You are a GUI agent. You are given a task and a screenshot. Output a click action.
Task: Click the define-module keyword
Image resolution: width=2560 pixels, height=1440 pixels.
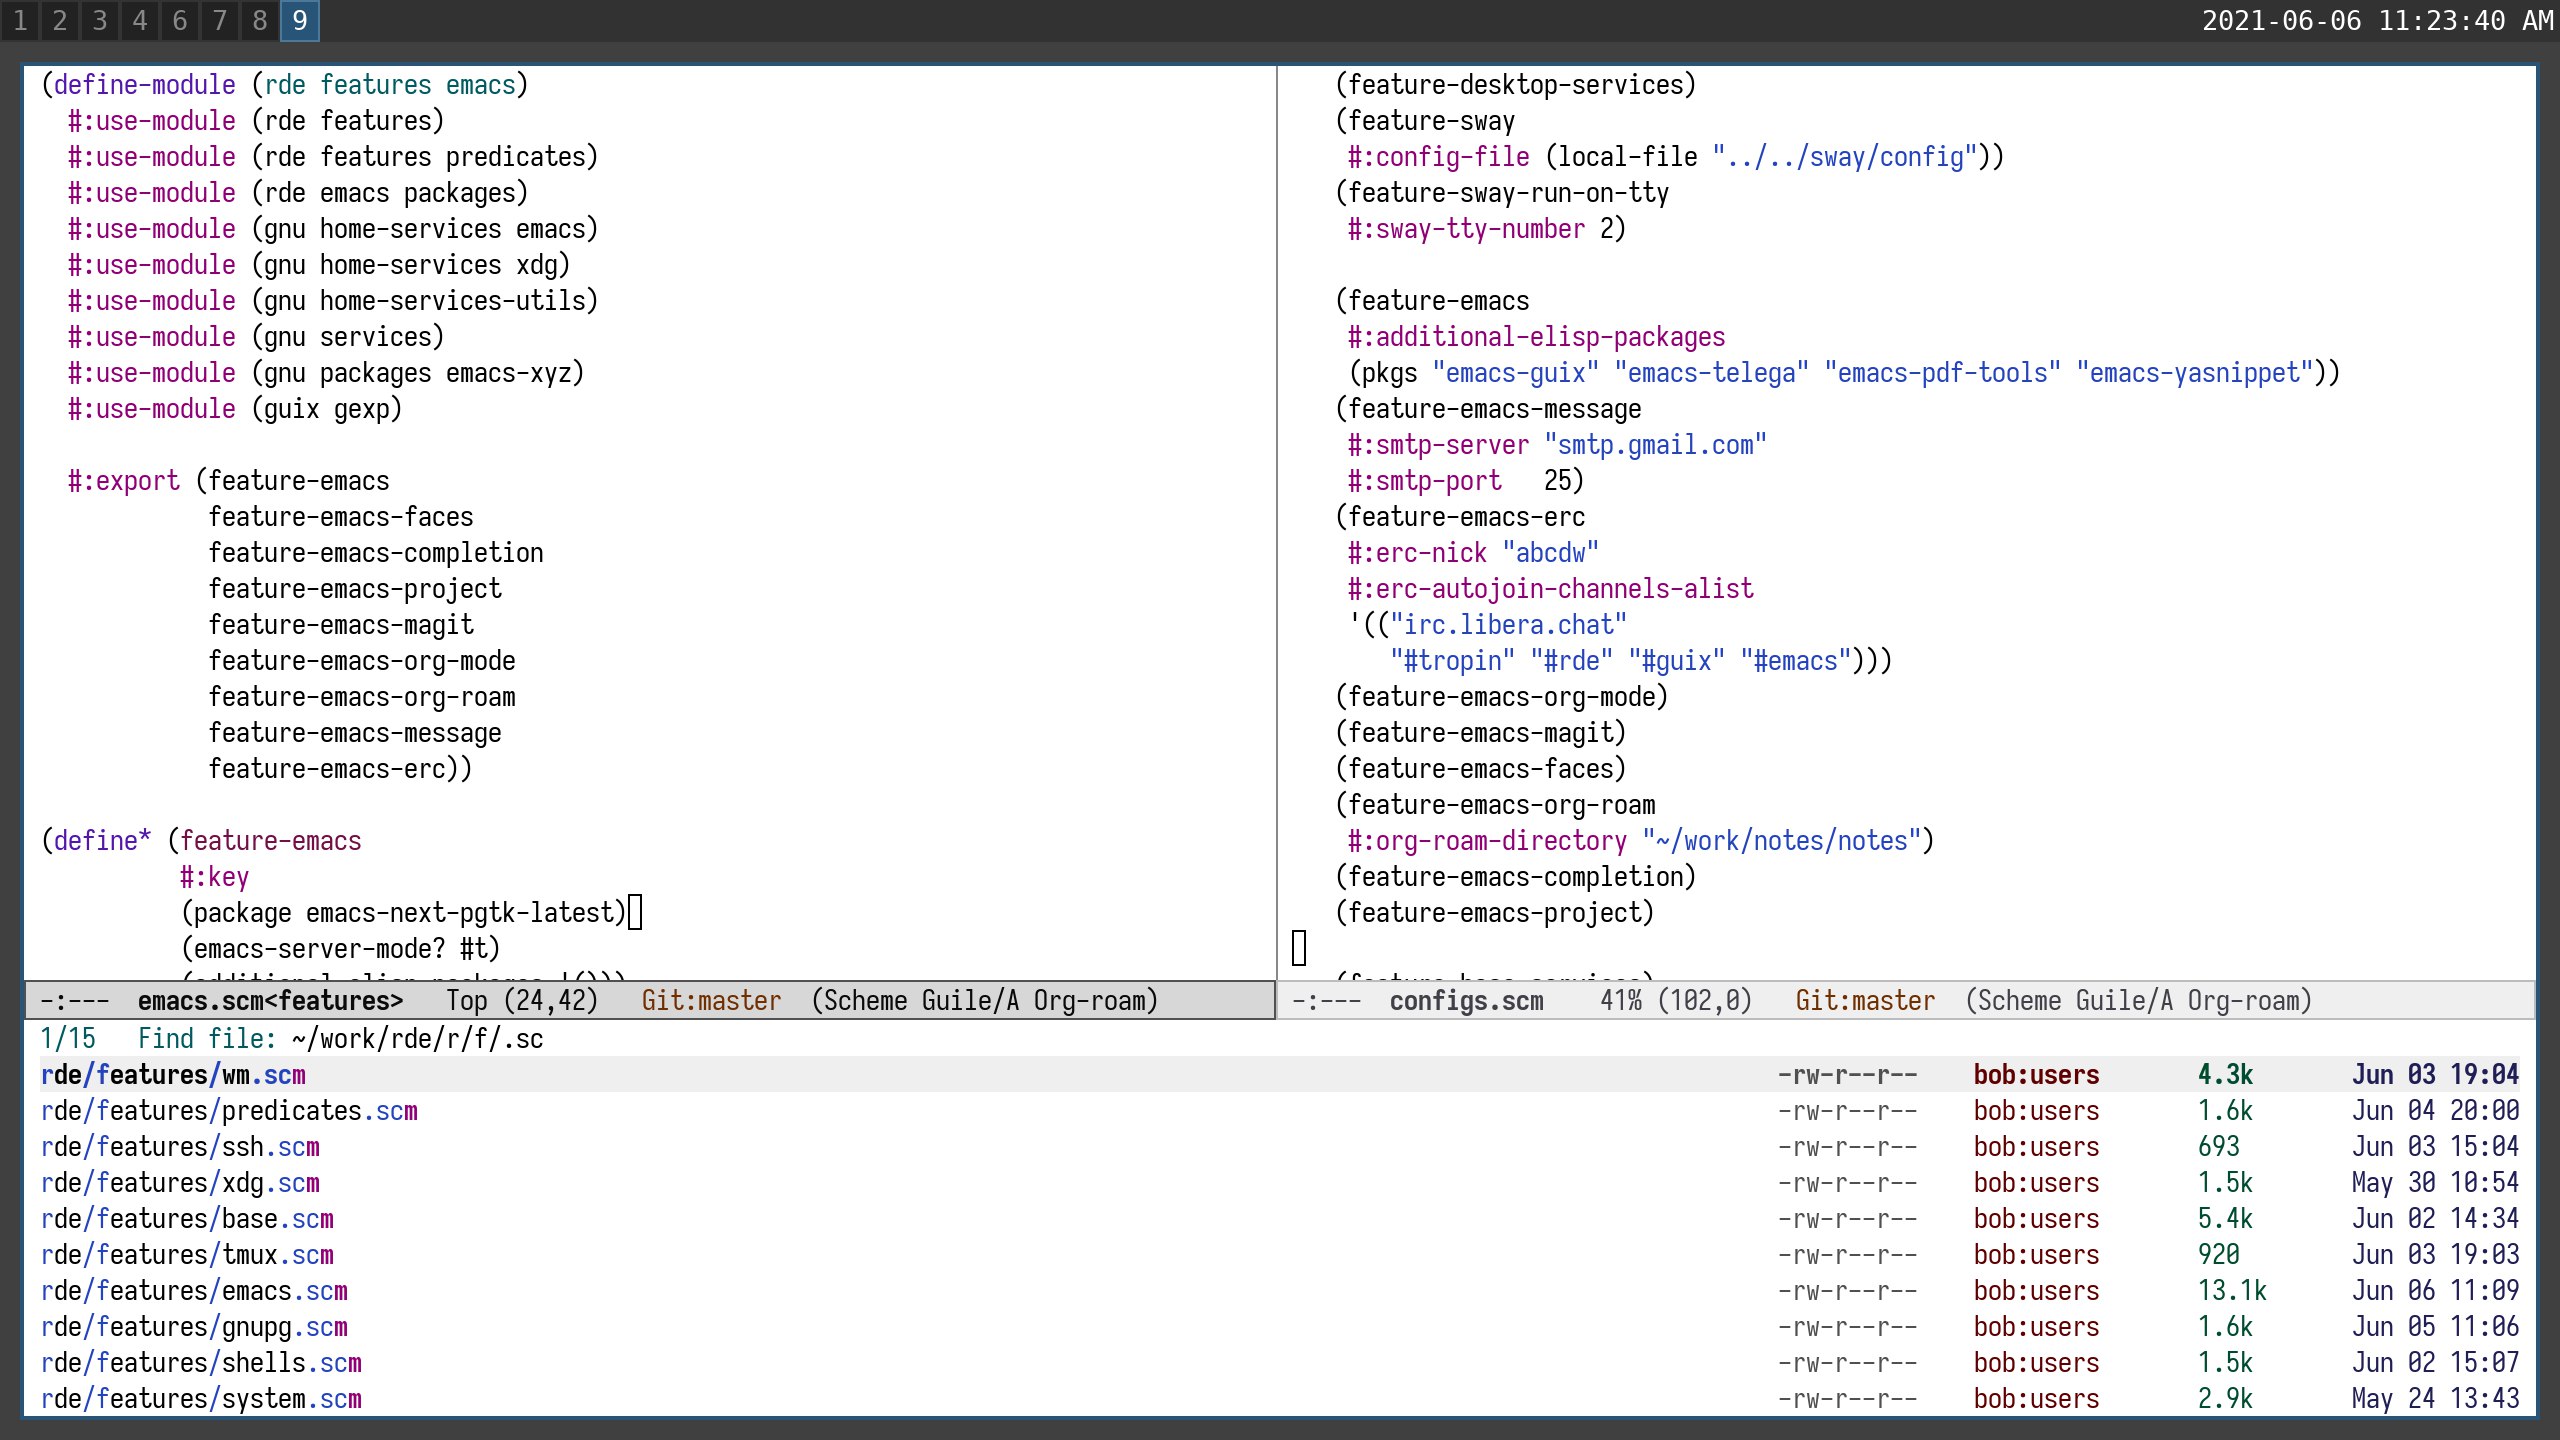pyautogui.click(x=145, y=85)
